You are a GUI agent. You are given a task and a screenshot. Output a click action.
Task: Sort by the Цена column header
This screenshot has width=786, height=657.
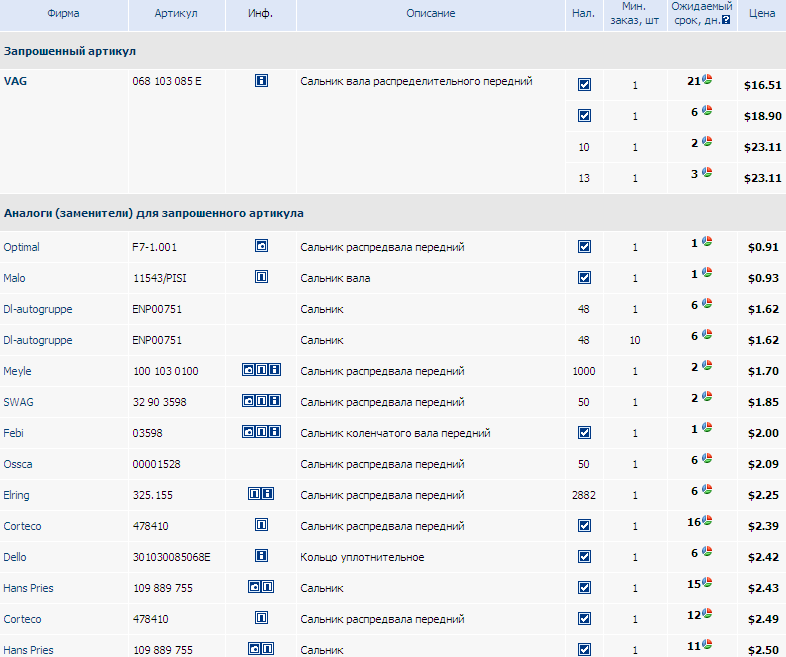[762, 14]
